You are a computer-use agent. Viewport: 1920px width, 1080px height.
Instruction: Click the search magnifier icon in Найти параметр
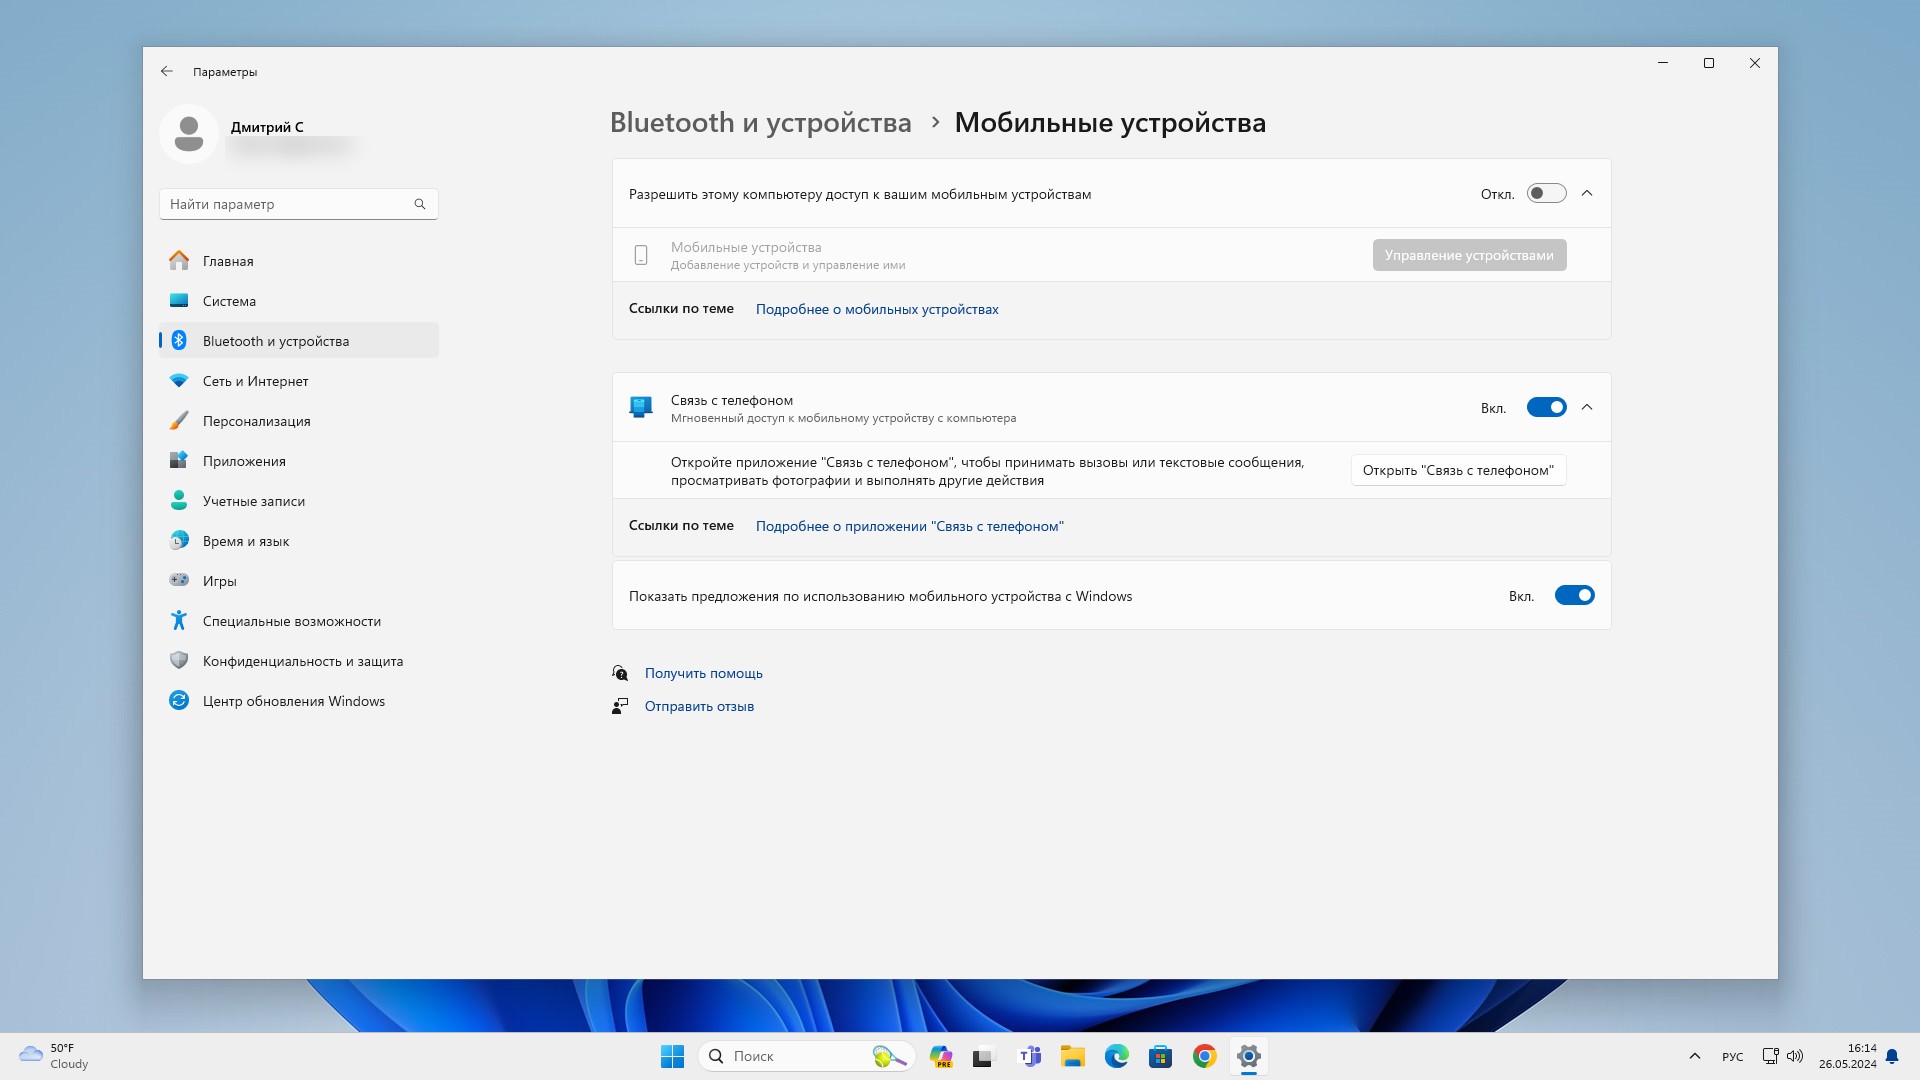tap(420, 204)
